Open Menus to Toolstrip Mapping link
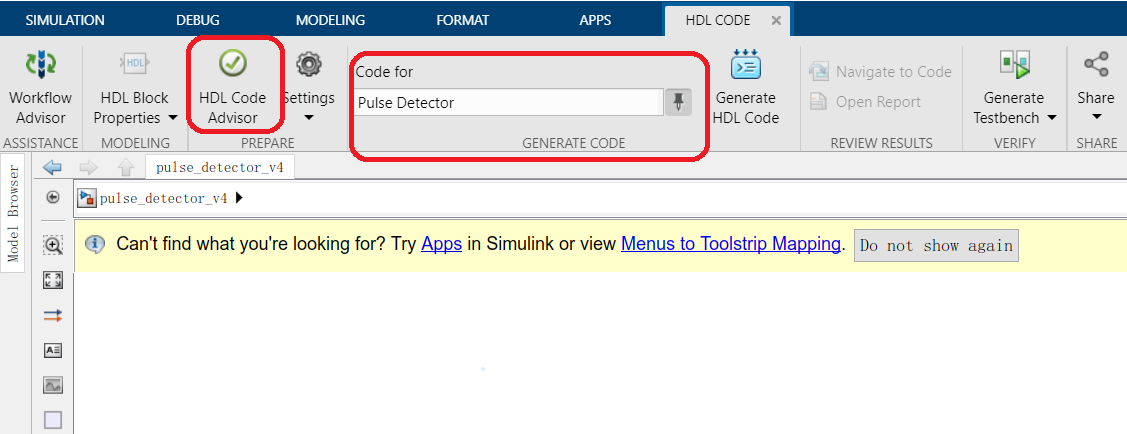This screenshot has width=1127, height=434. pyautogui.click(x=730, y=244)
